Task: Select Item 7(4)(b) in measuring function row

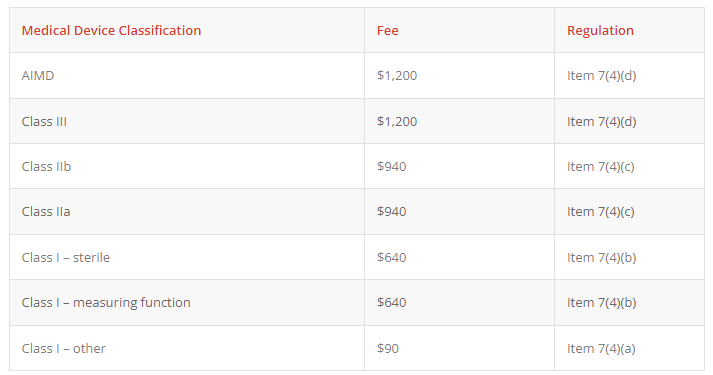Action: click(x=602, y=303)
